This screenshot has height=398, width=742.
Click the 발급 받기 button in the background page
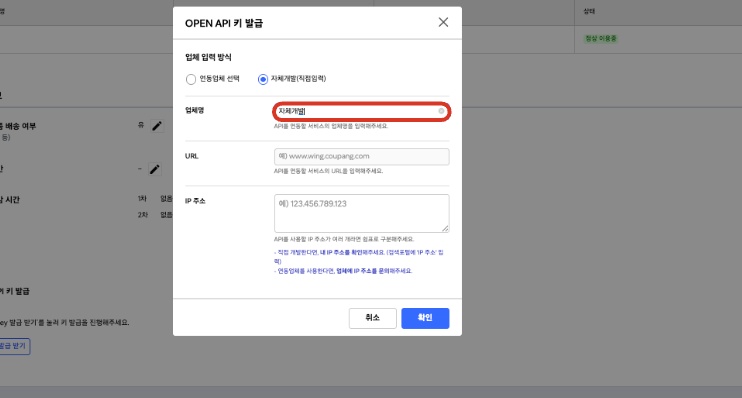coord(13,346)
